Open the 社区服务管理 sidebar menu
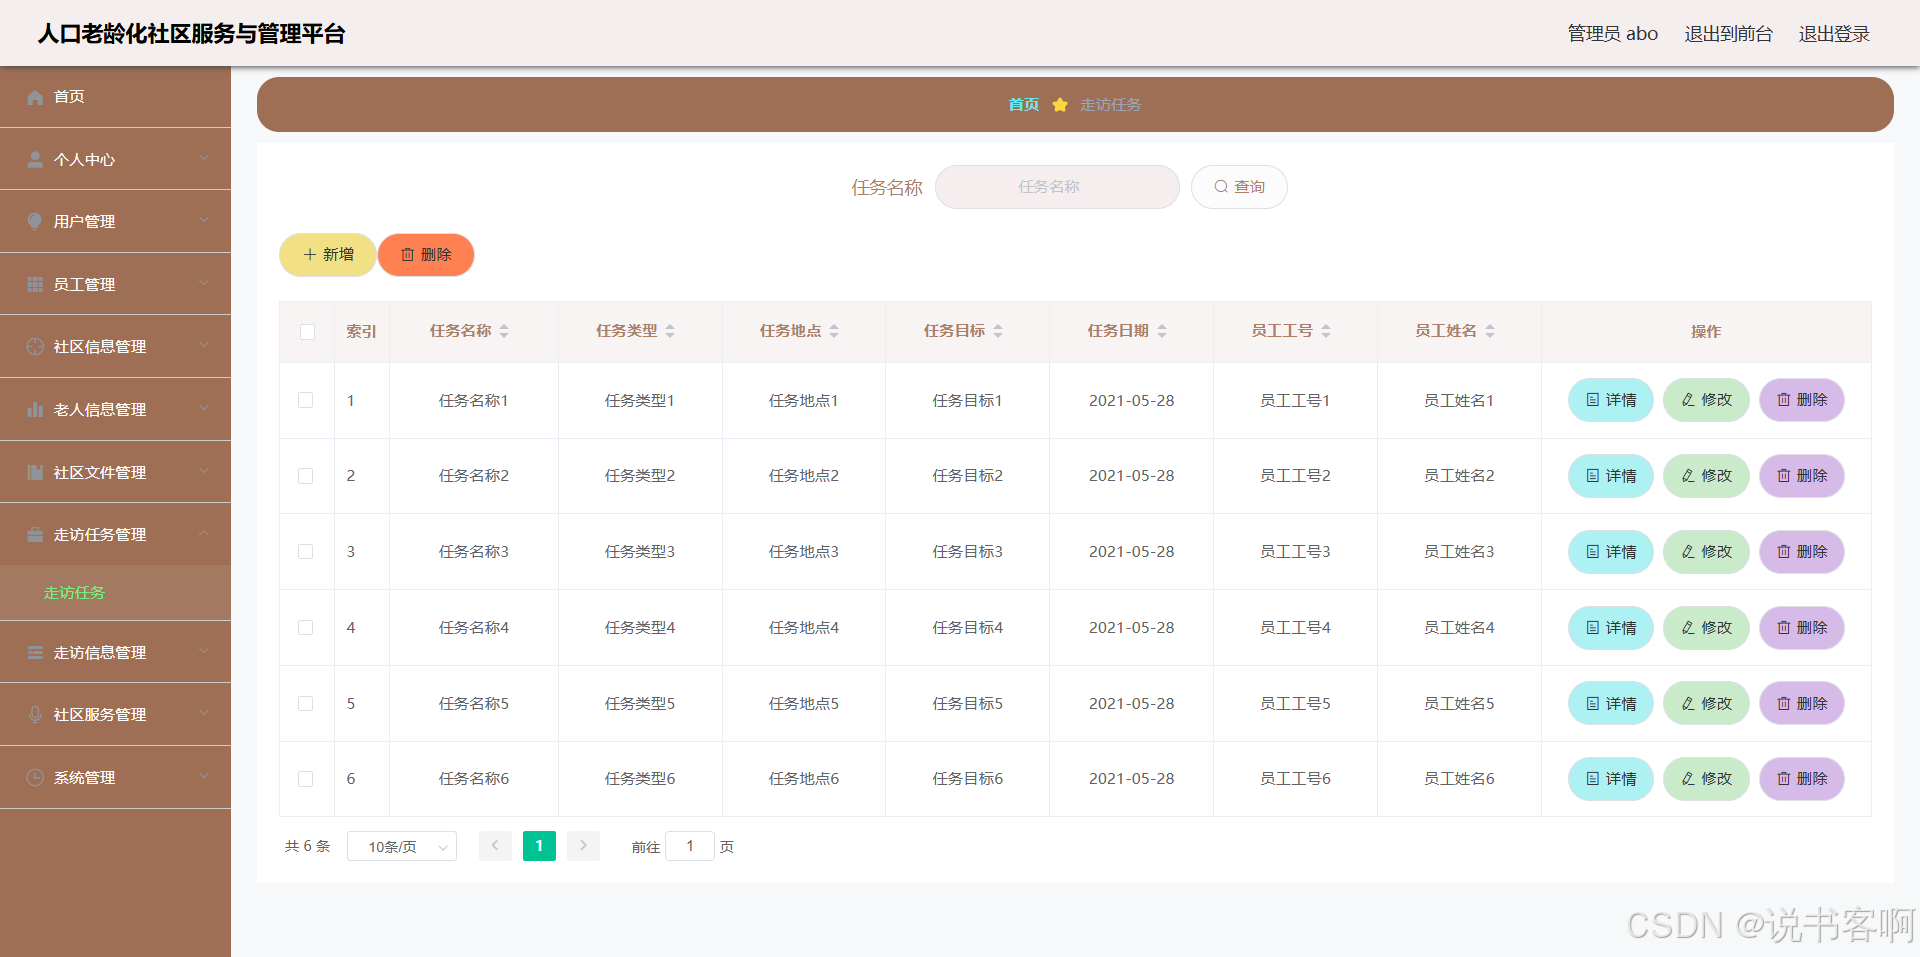1920x957 pixels. coord(115,715)
